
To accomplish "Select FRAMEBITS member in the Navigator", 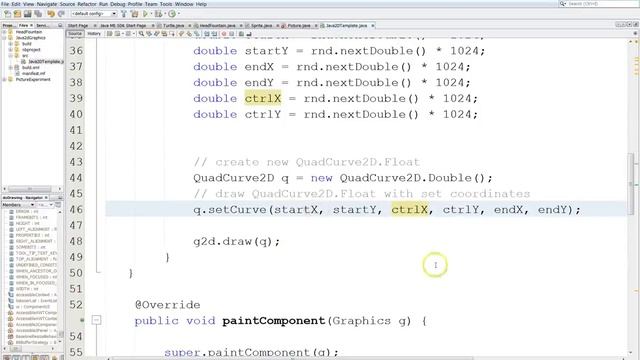I will 31,218.
